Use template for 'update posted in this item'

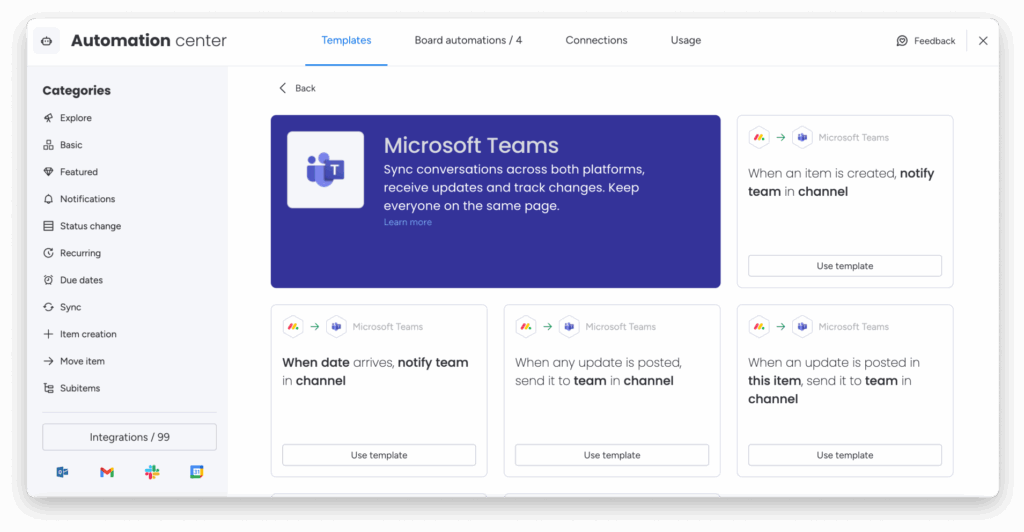(x=844, y=455)
